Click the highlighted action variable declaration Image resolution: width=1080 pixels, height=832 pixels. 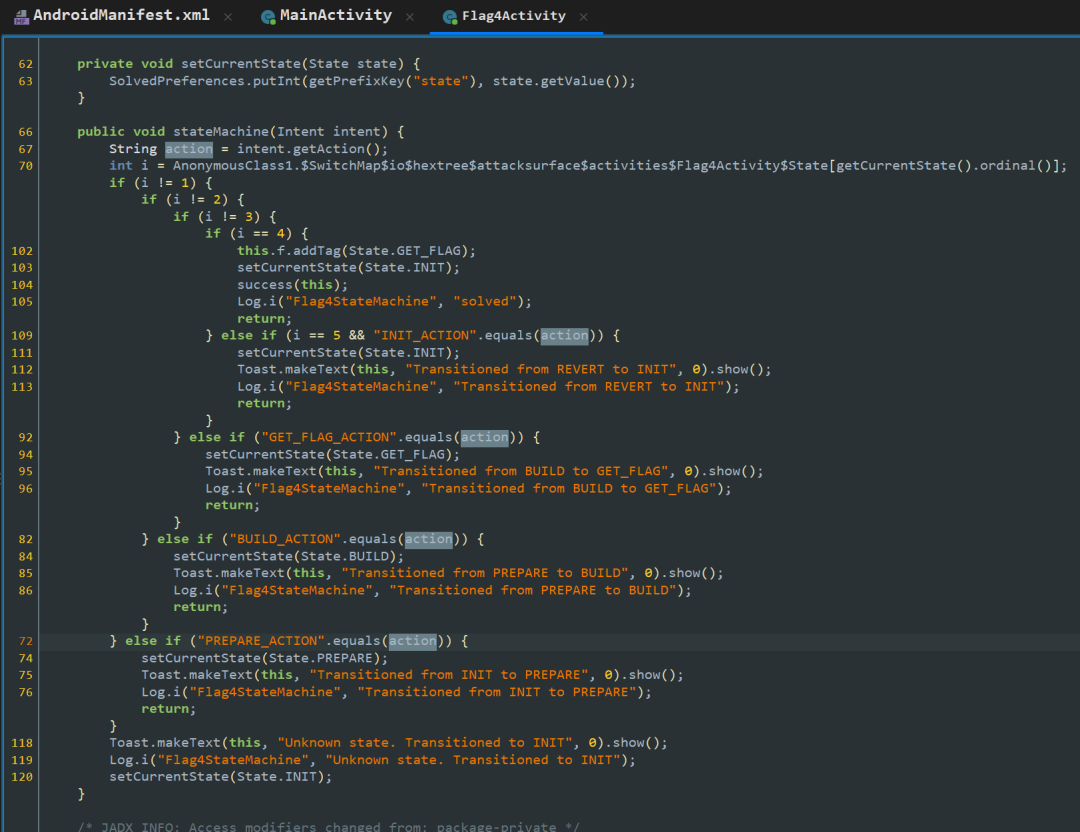[x=189, y=149]
